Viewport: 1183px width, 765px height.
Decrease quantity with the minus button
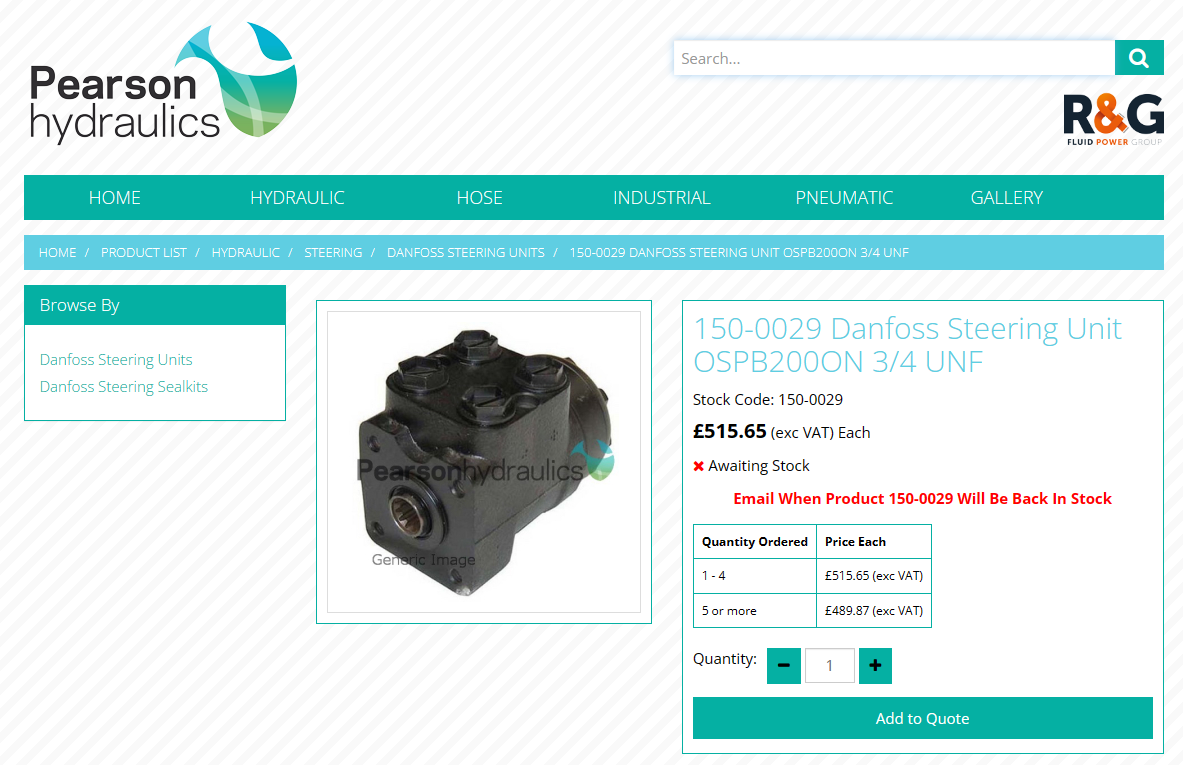click(x=784, y=665)
